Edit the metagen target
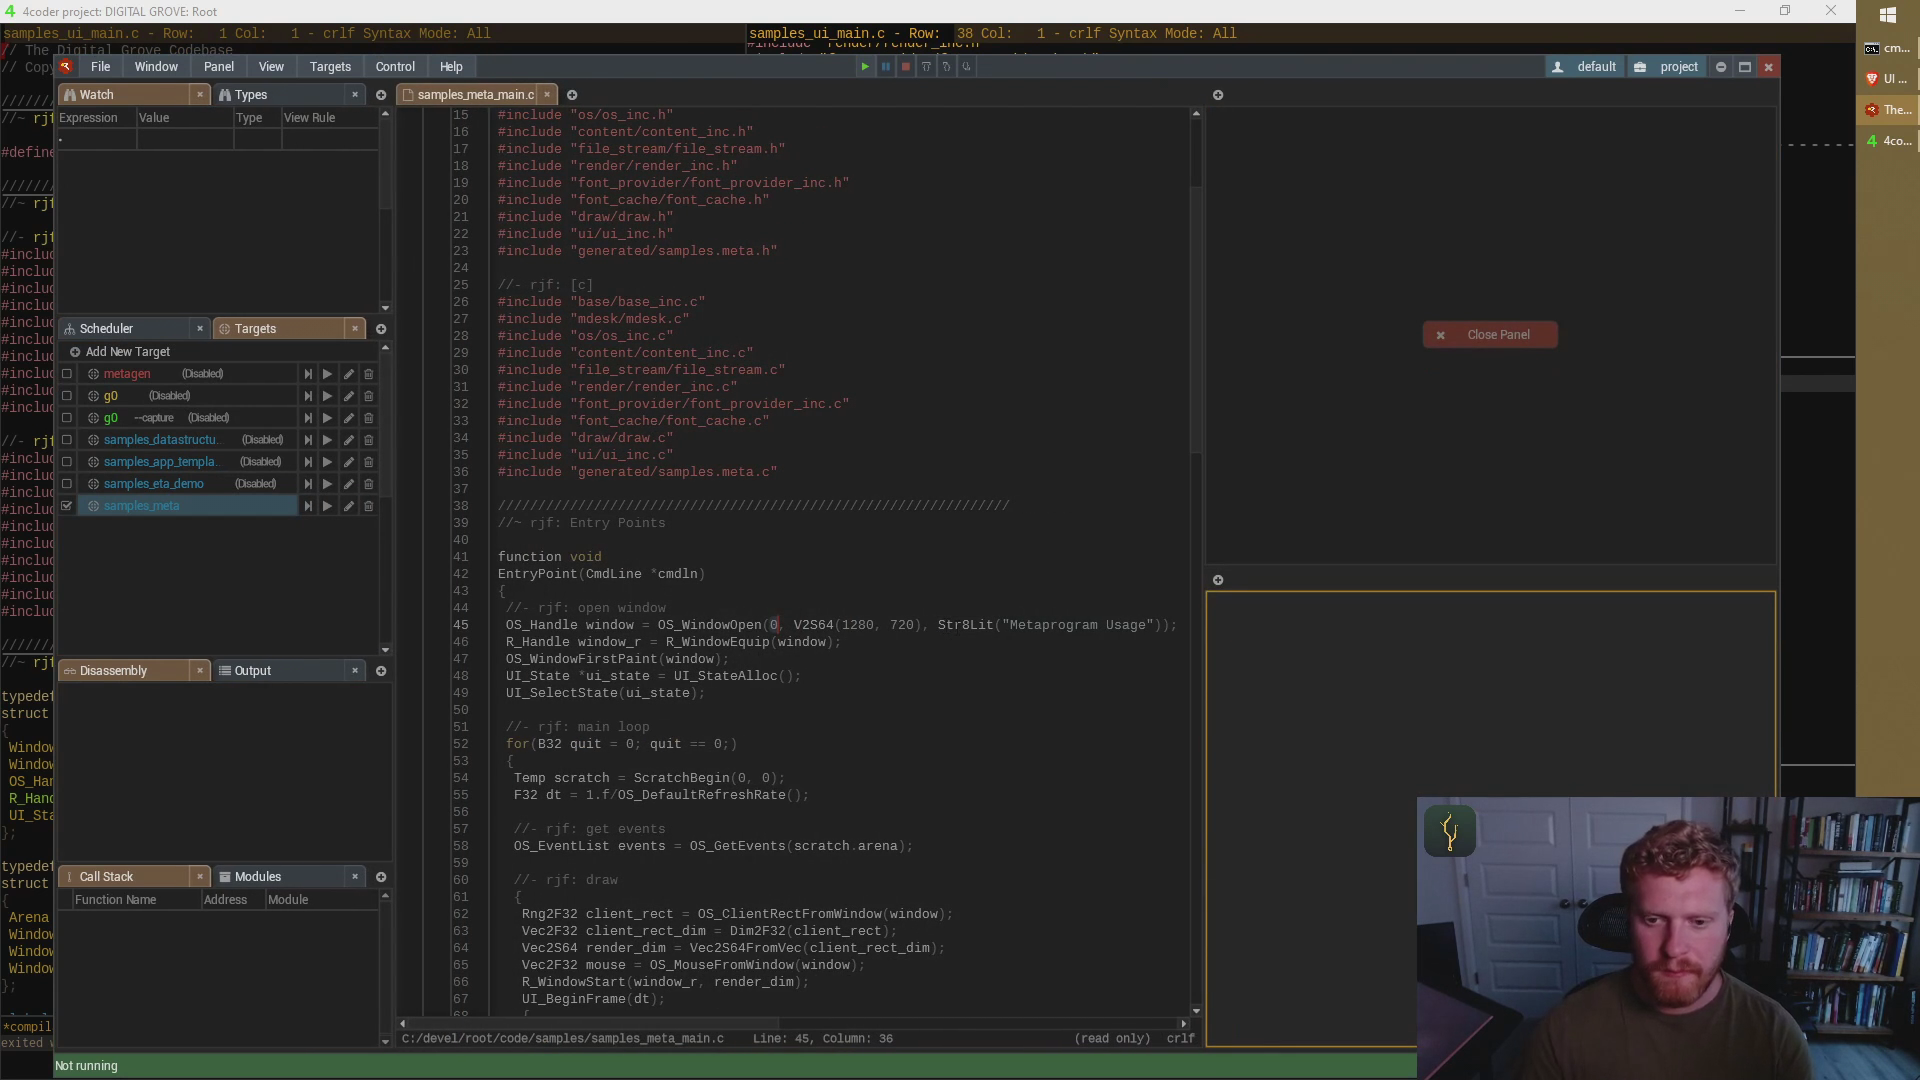Viewport: 1920px width, 1080px height. 348,374
